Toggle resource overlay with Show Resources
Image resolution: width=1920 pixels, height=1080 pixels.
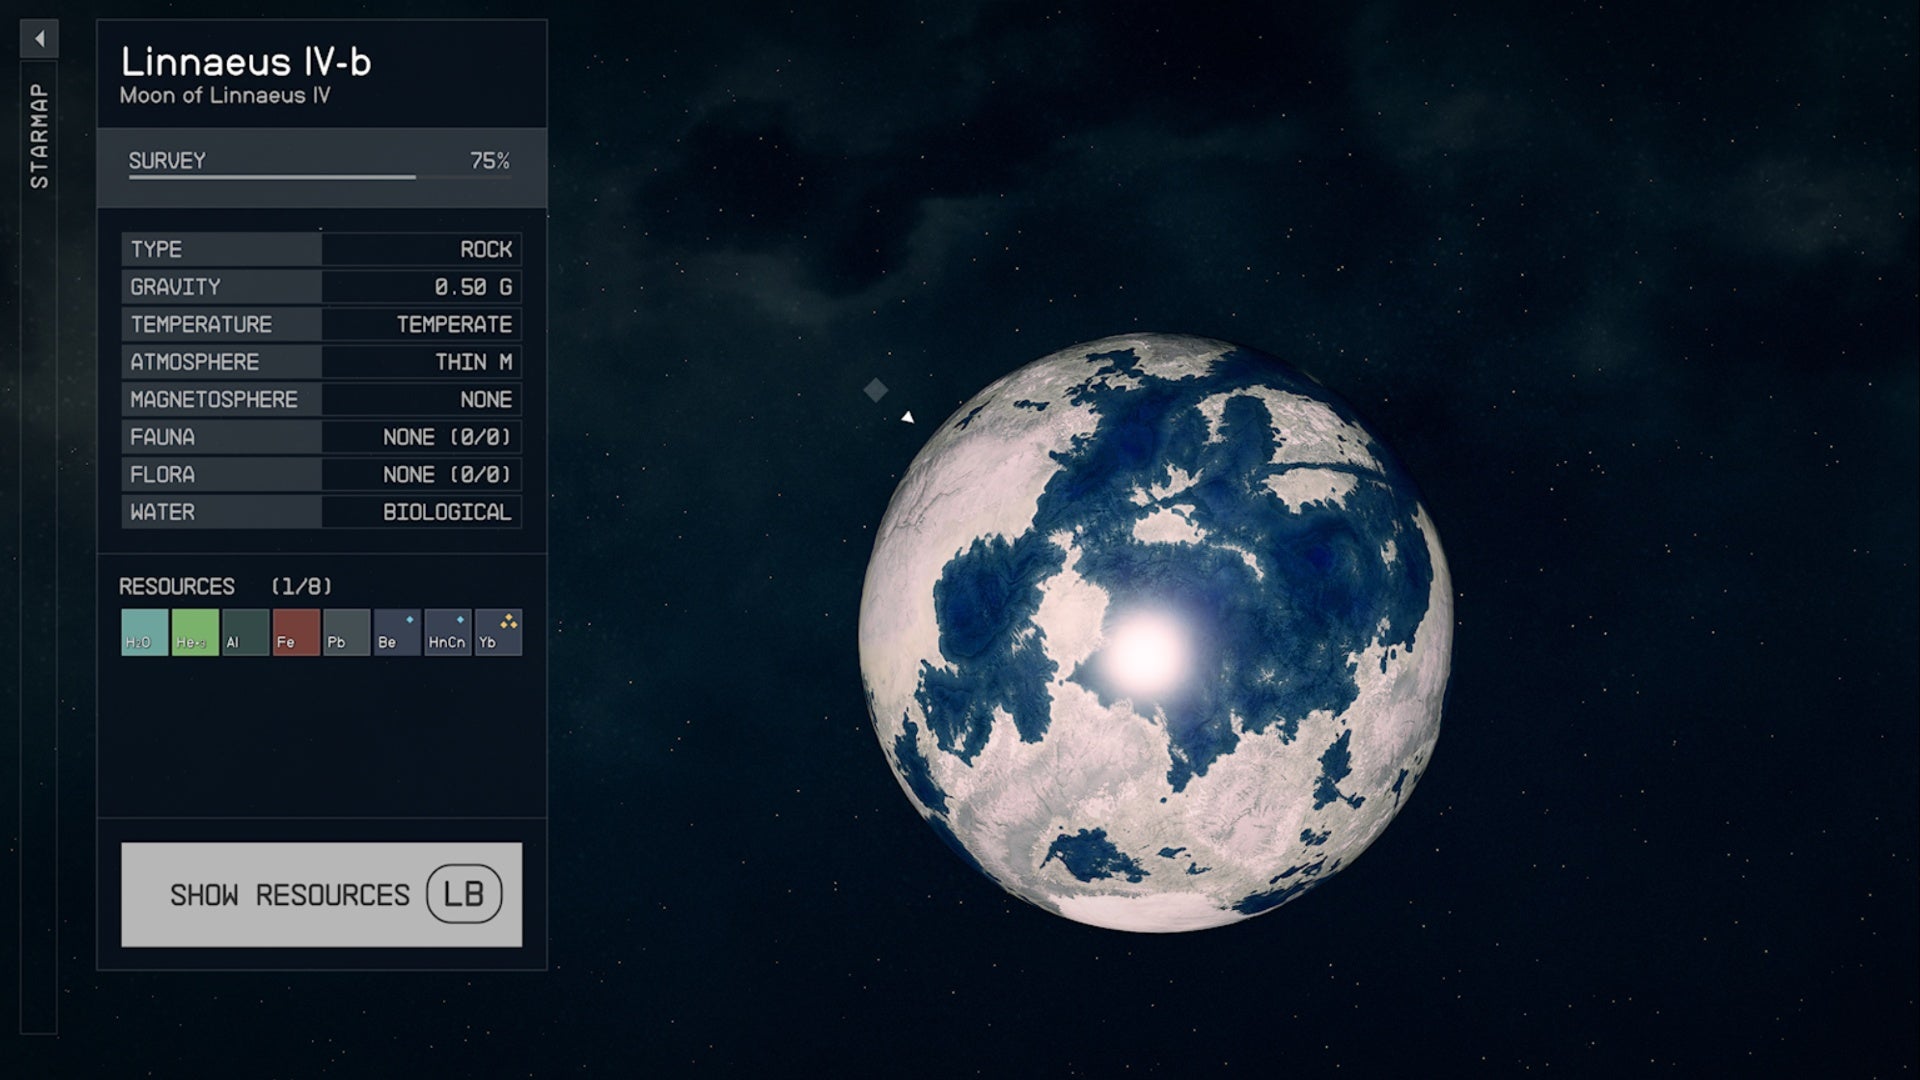(322, 893)
